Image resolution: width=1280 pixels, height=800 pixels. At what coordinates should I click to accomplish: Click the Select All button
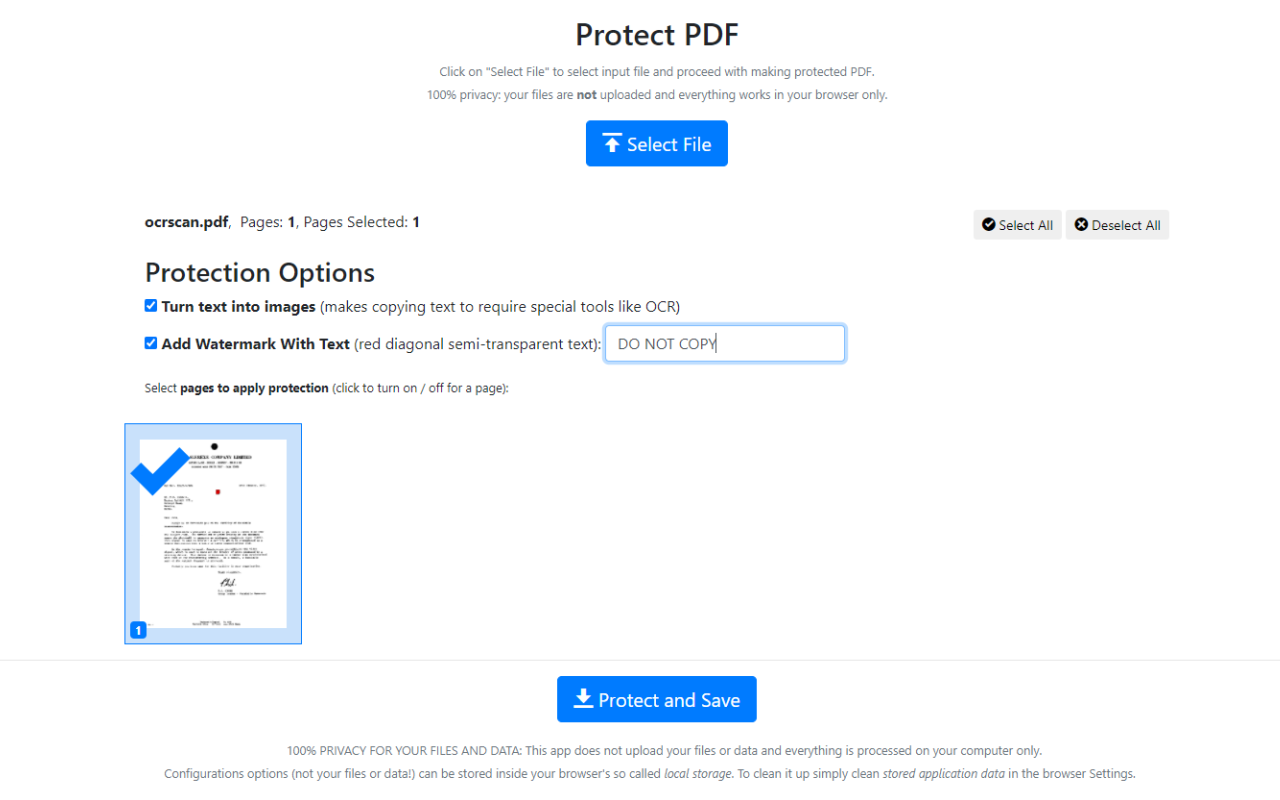[x=1017, y=224]
